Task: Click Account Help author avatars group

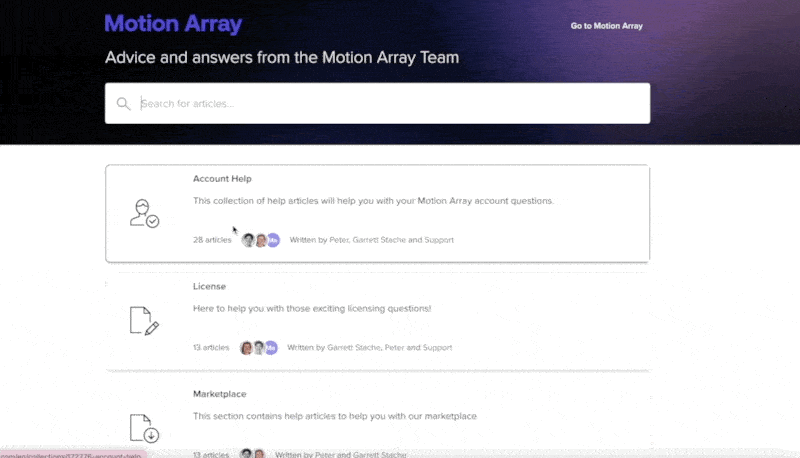Action: (x=261, y=240)
